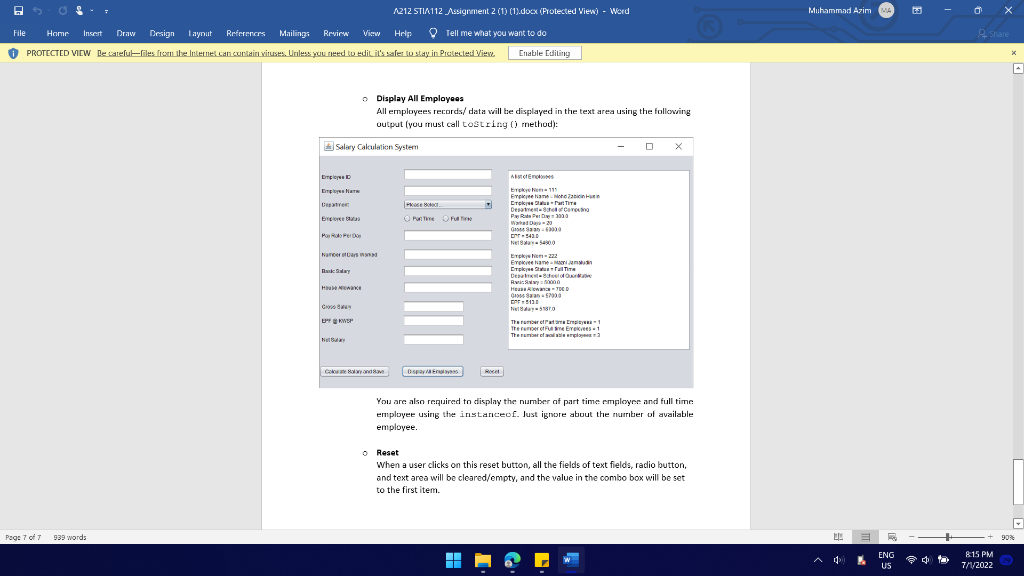Click the security warning tray icon
1024x576 pixels.
click(x=861, y=560)
